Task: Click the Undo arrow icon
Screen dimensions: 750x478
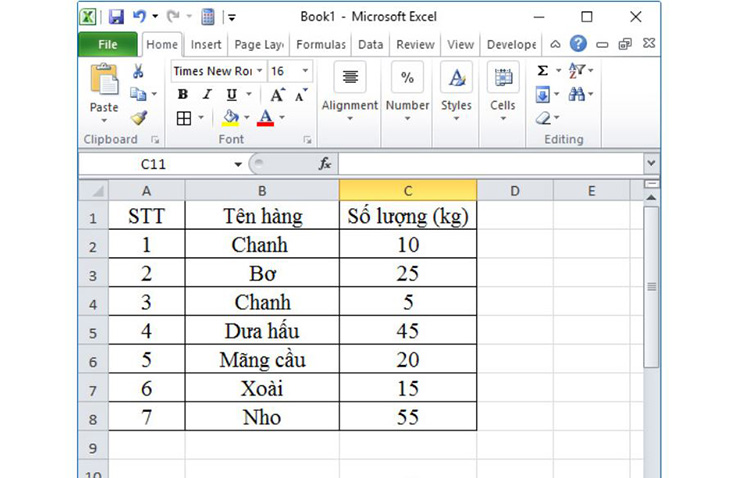Action: (x=139, y=17)
